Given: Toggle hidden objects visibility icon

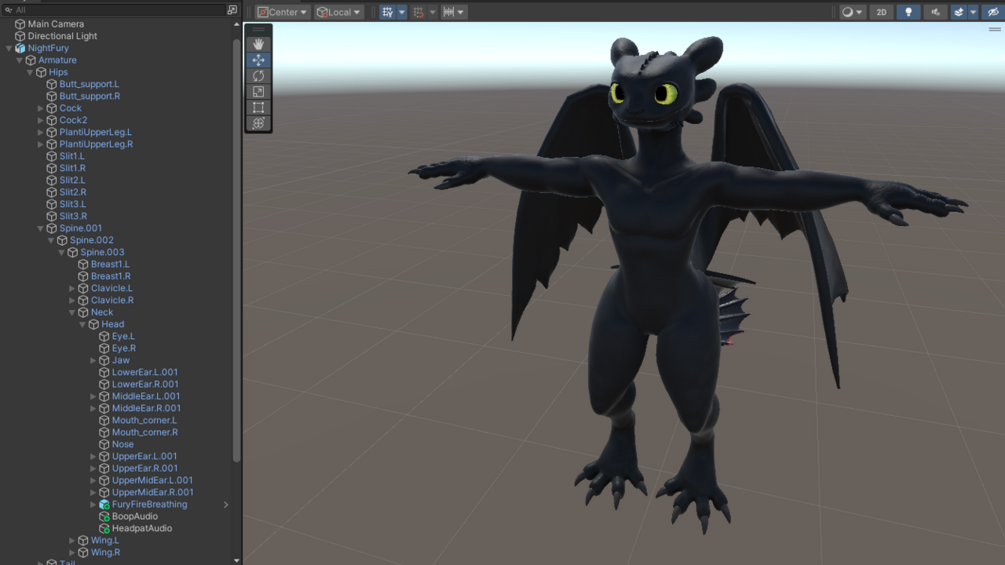Looking at the screenshot, I should pyautogui.click(x=993, y=12).
